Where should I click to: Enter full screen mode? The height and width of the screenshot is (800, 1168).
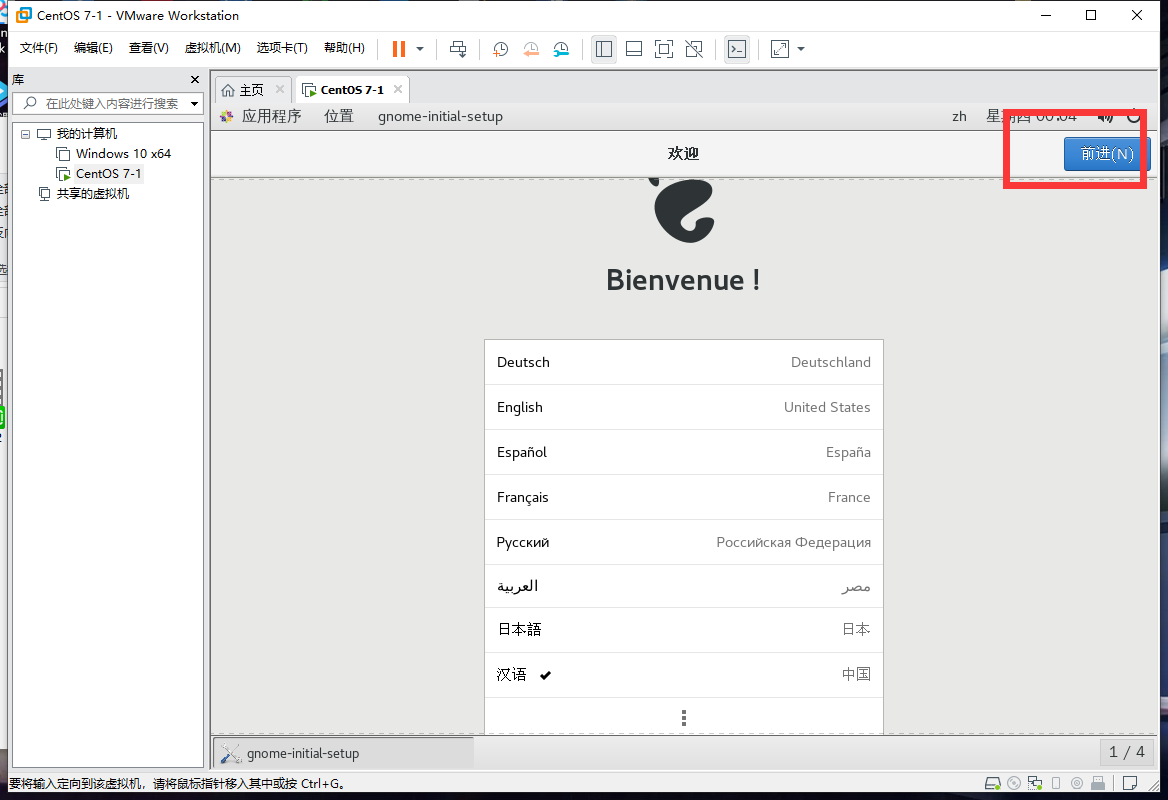(x=664, y=49)
